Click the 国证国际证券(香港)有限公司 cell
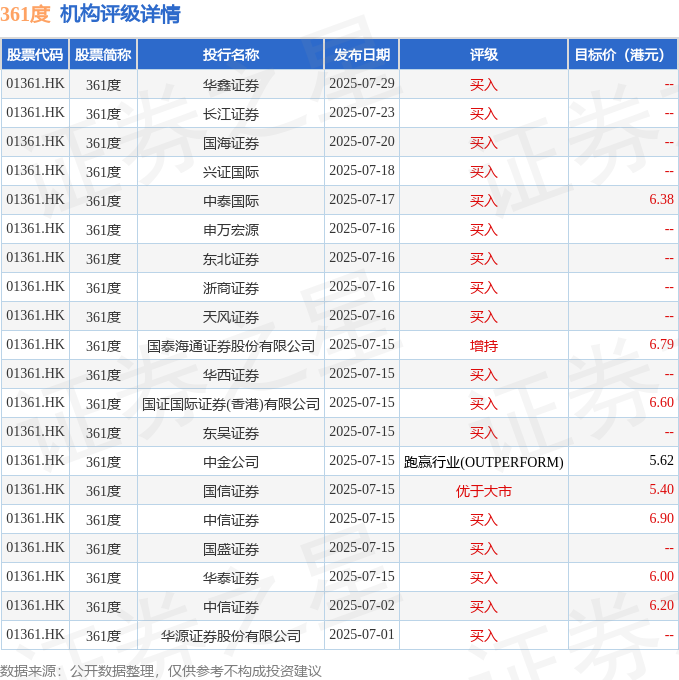 pyautogui.click(x=231, y=404)
